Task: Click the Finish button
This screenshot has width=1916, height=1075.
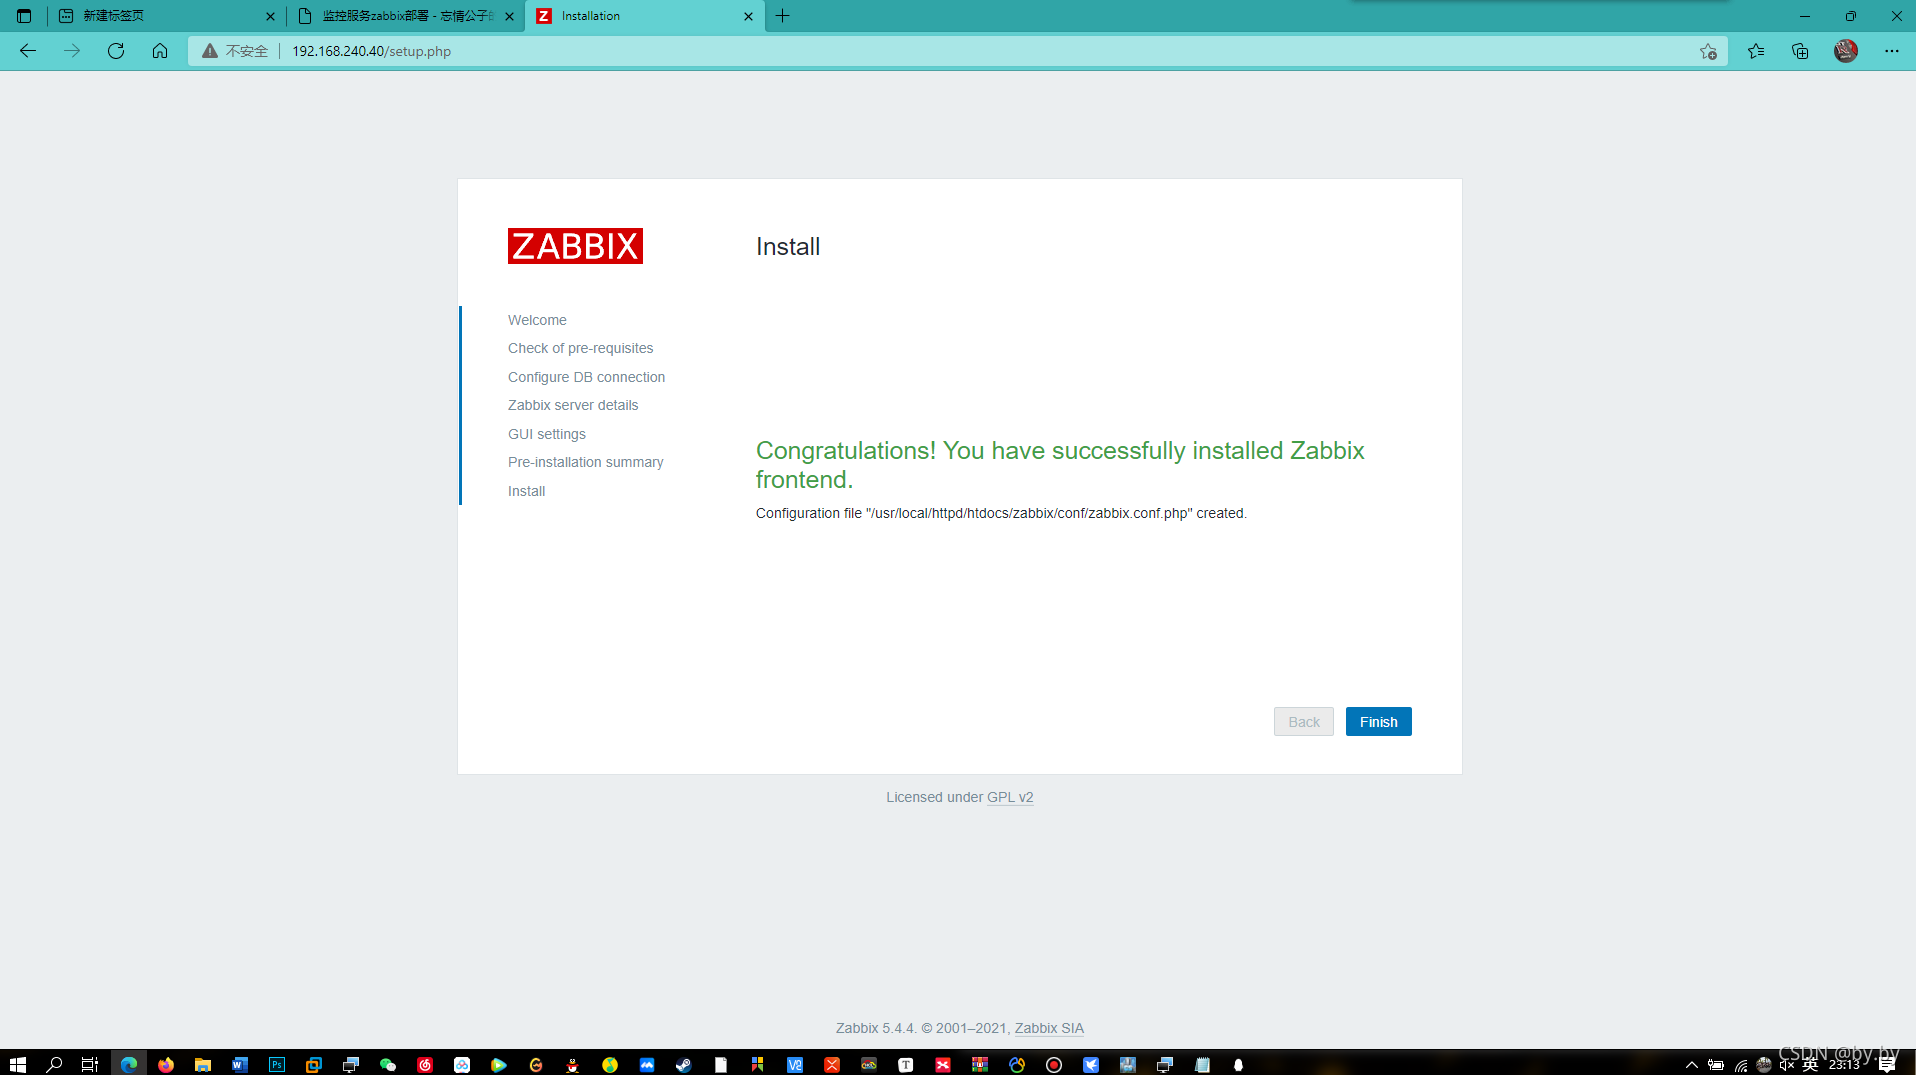Action: (x=1378, y=722)
